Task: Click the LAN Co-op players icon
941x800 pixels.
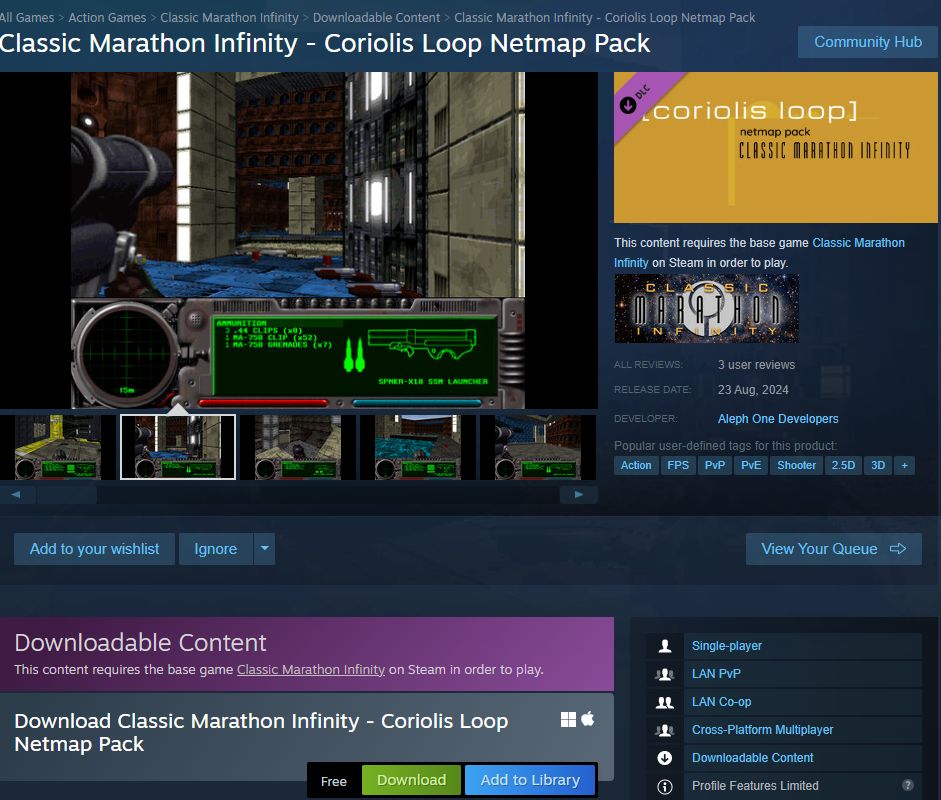Action: tap(664, 702)
